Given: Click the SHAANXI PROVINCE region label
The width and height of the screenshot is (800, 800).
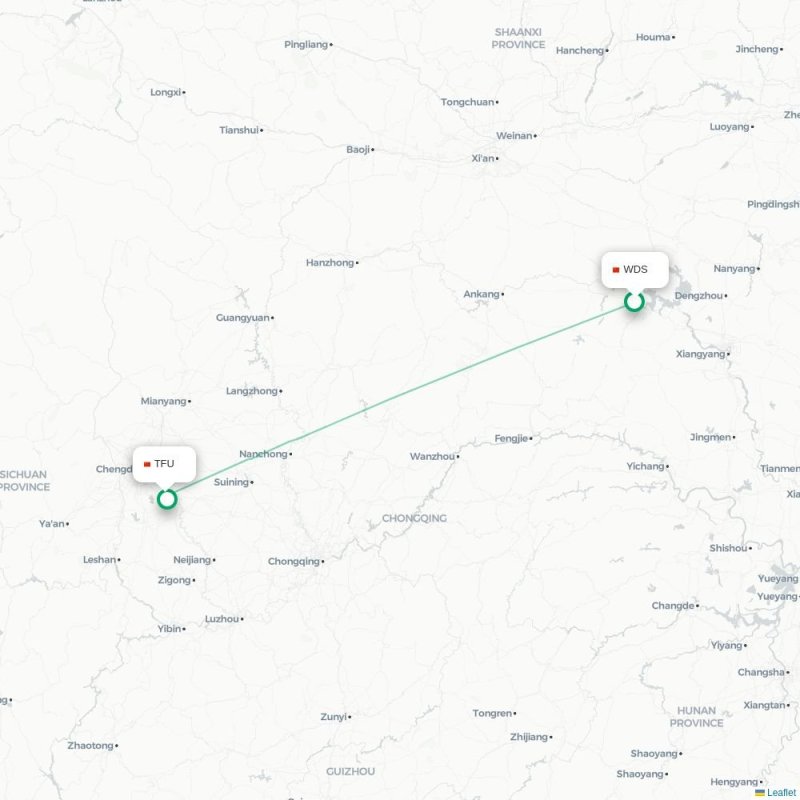Looking at the screenshot, I should (x=518, y=38).
